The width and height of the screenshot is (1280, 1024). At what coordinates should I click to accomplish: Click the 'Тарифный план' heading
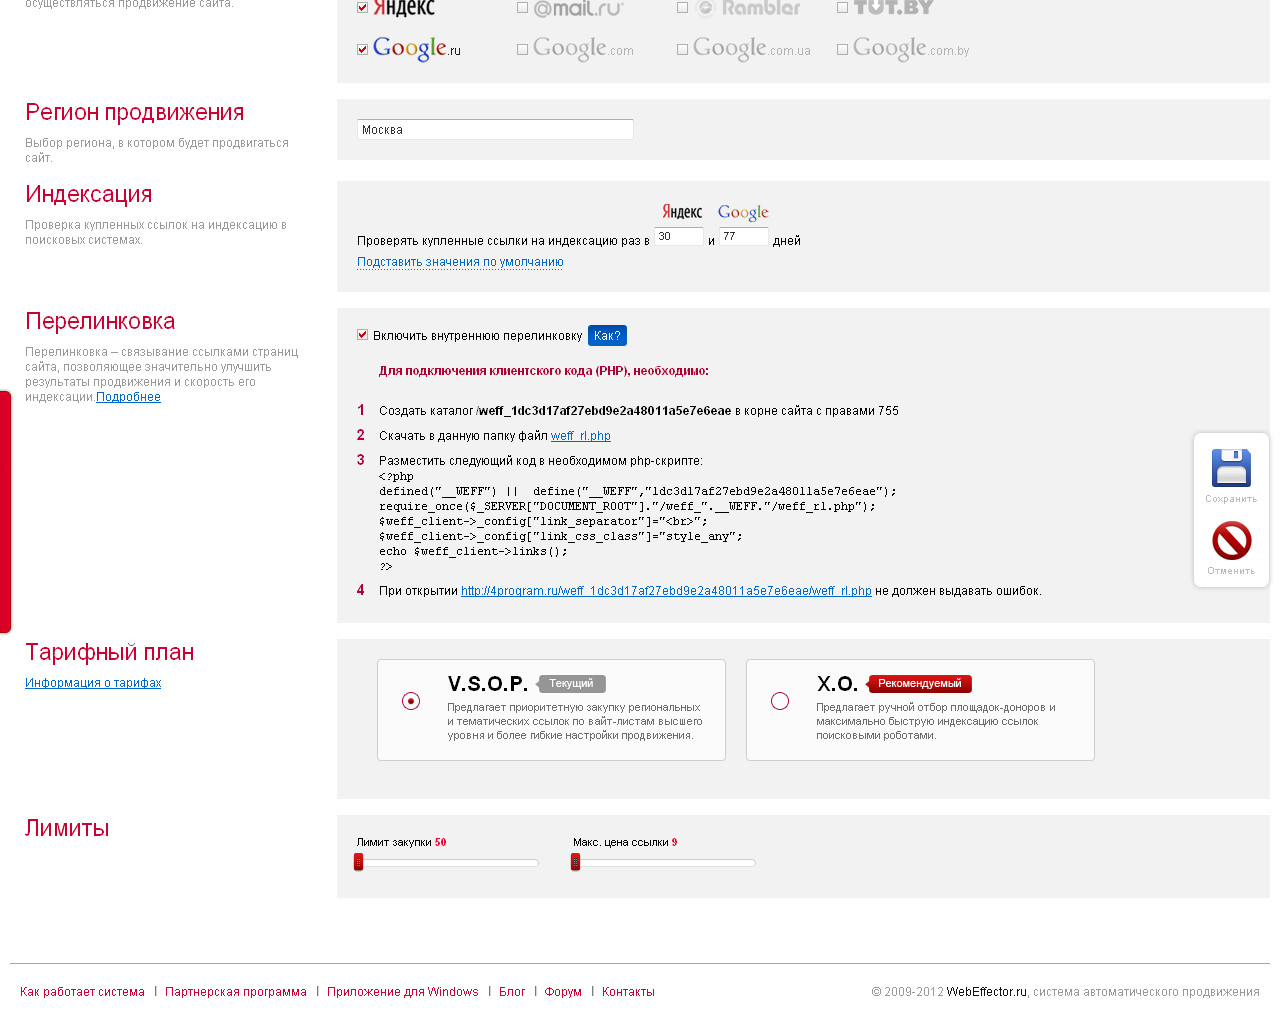[x=110, y=652]
